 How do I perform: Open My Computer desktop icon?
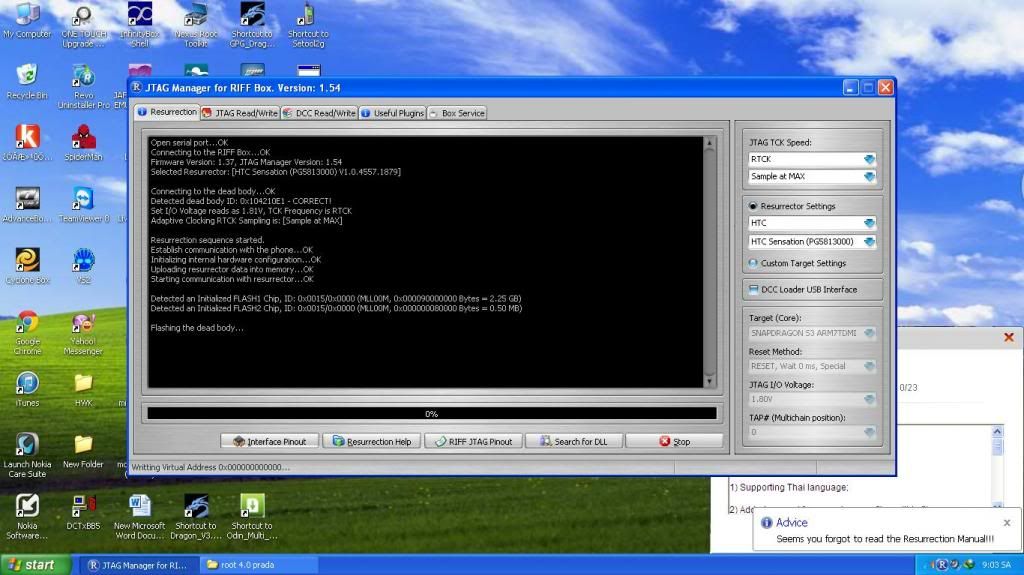tap(27, 21)
